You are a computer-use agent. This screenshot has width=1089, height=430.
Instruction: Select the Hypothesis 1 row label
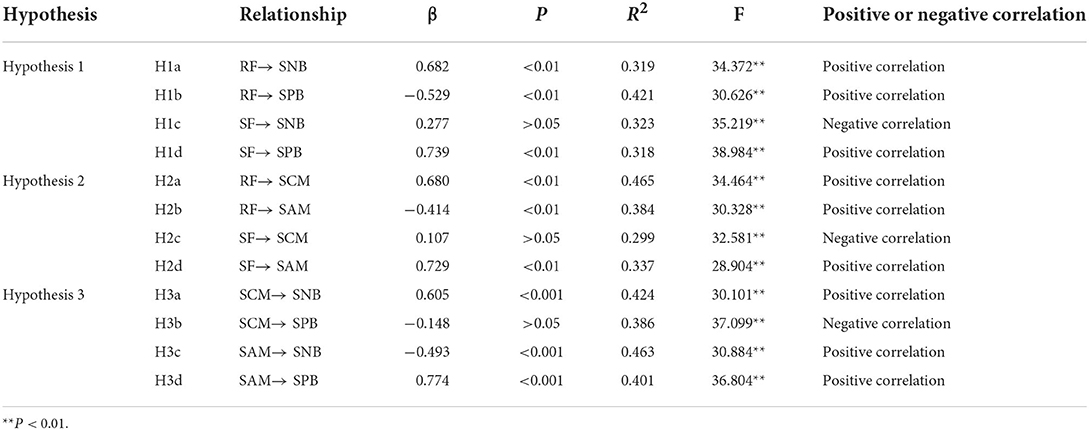point(47,67)
